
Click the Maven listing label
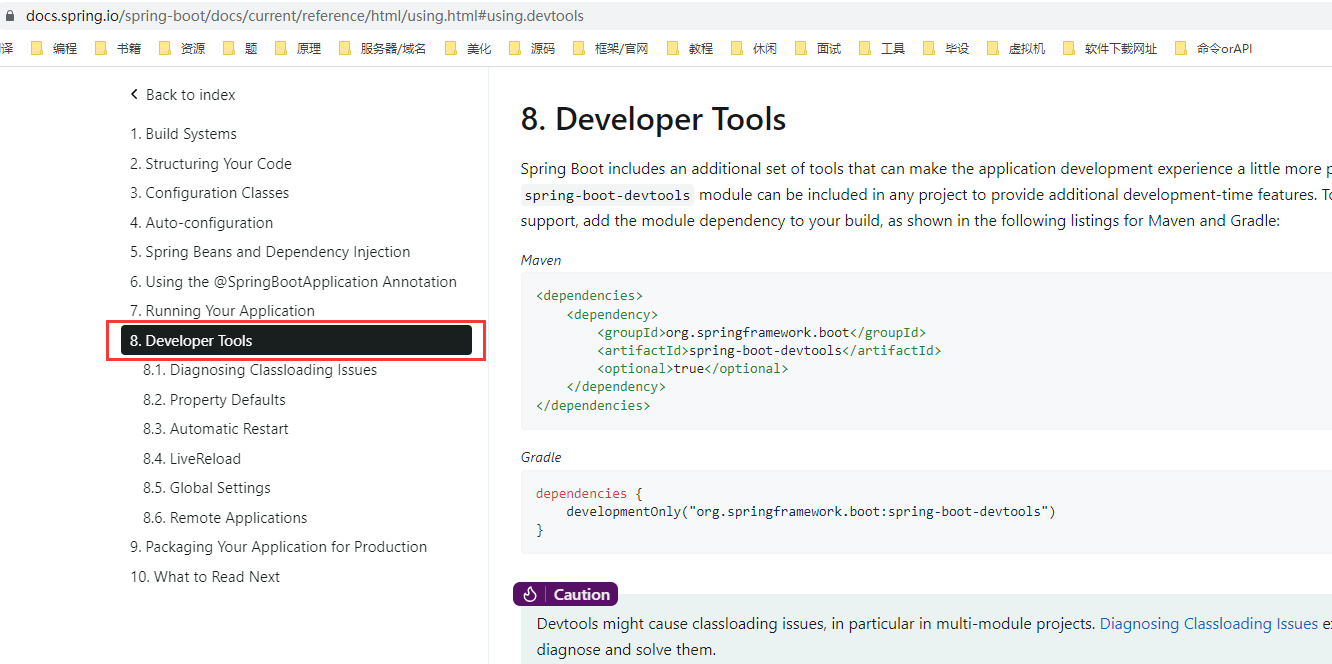pyautogui.click(x=541, y=260)
